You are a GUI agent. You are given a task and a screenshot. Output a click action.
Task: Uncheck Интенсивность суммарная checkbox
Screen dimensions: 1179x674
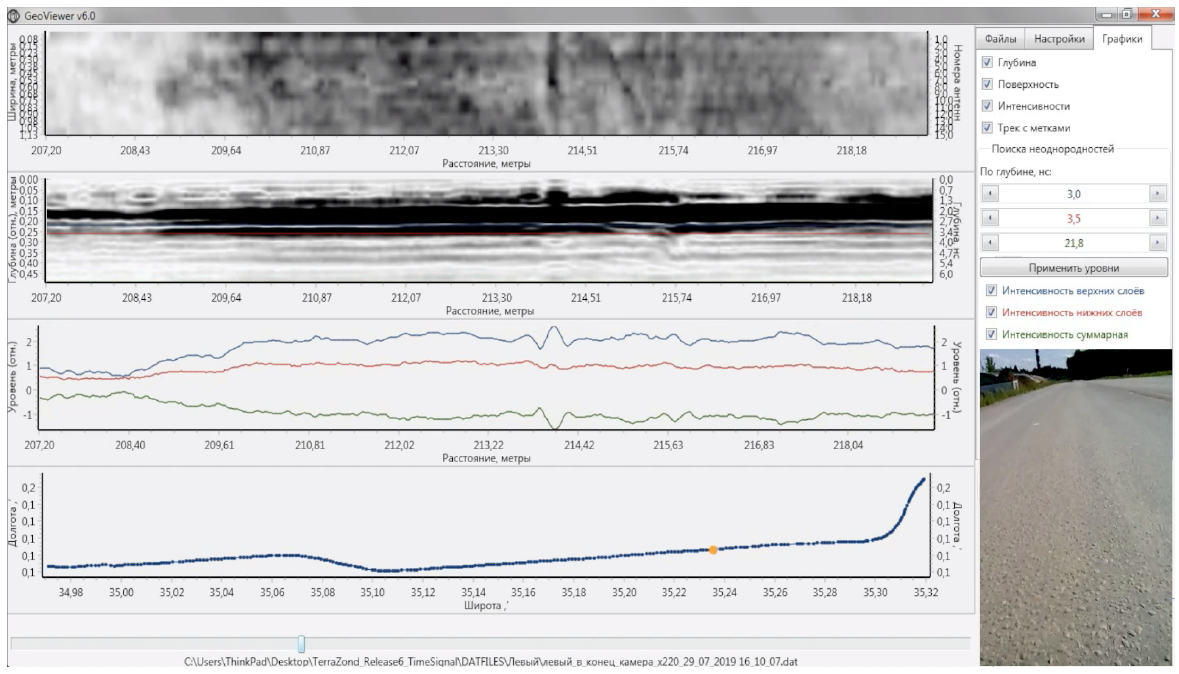coord(991,335)
